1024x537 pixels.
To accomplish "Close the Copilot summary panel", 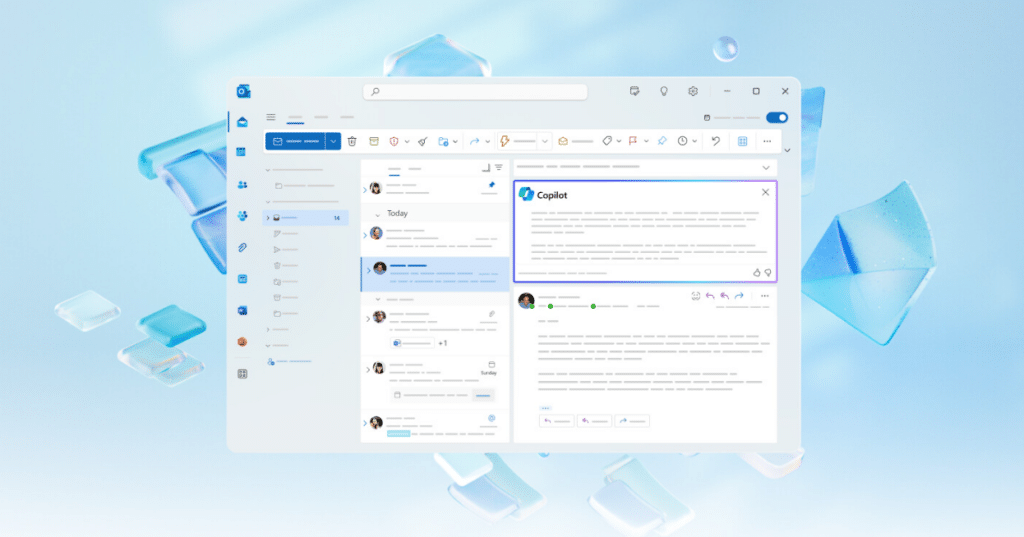I will pyautogui.click(x=765, y=192).
